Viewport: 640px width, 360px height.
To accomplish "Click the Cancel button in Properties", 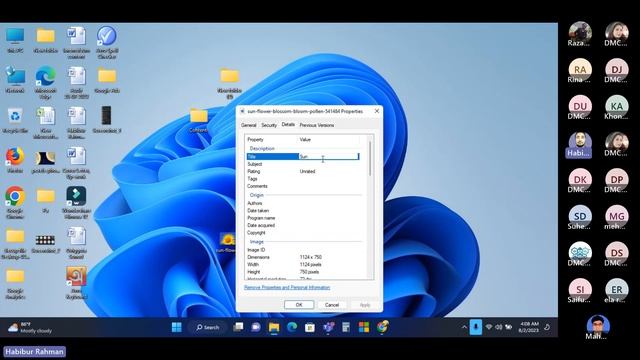I will coord(332,305).
